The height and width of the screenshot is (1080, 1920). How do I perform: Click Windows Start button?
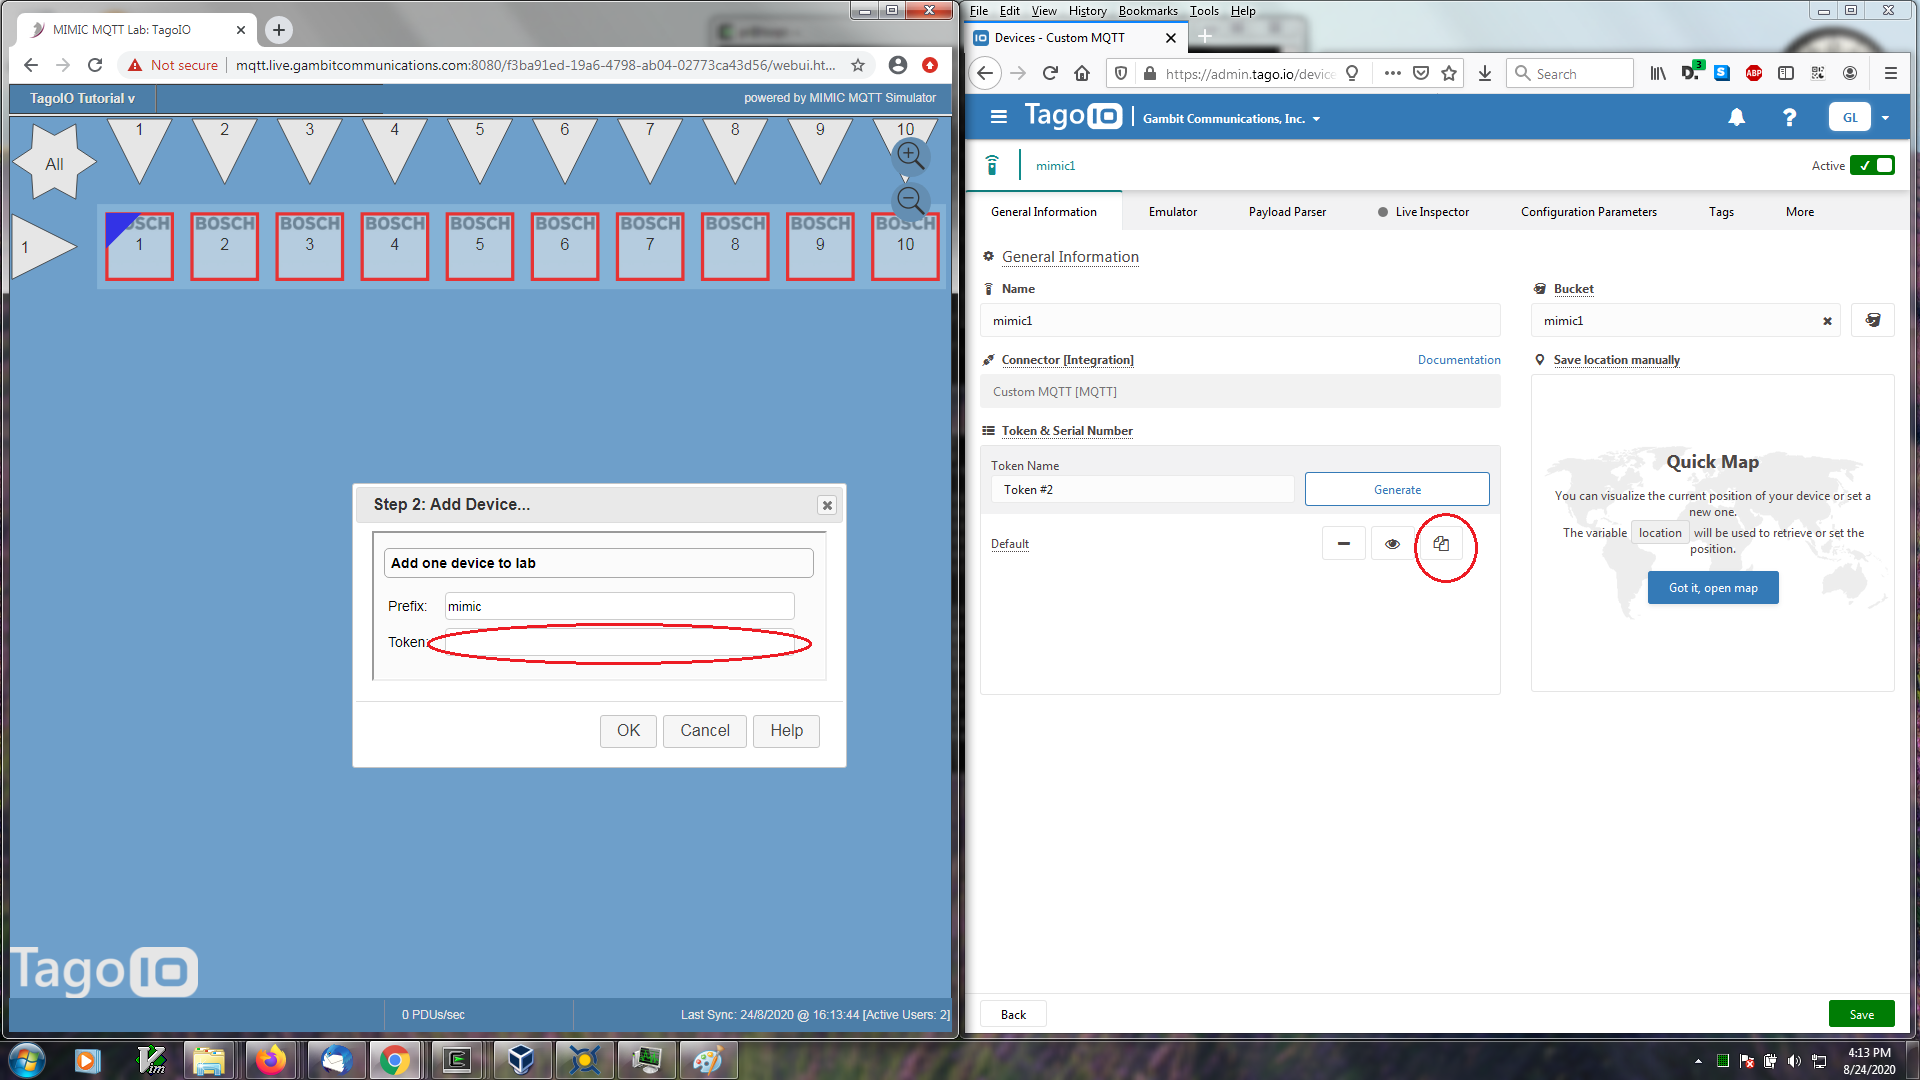click(26, 1060)
